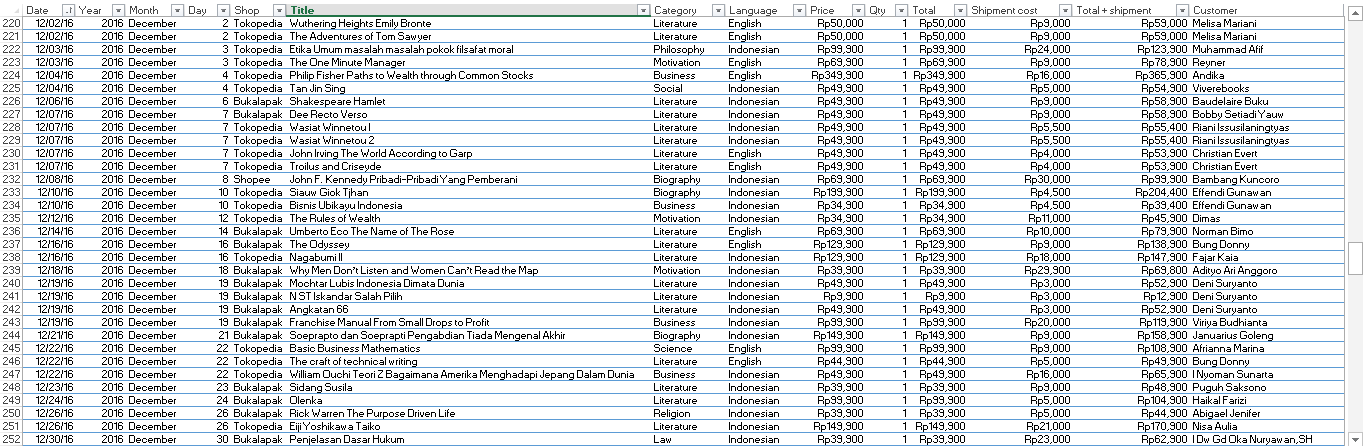Expand the Total + shipment filter dropdown

pyautogui.click(x=1181, y=10)
